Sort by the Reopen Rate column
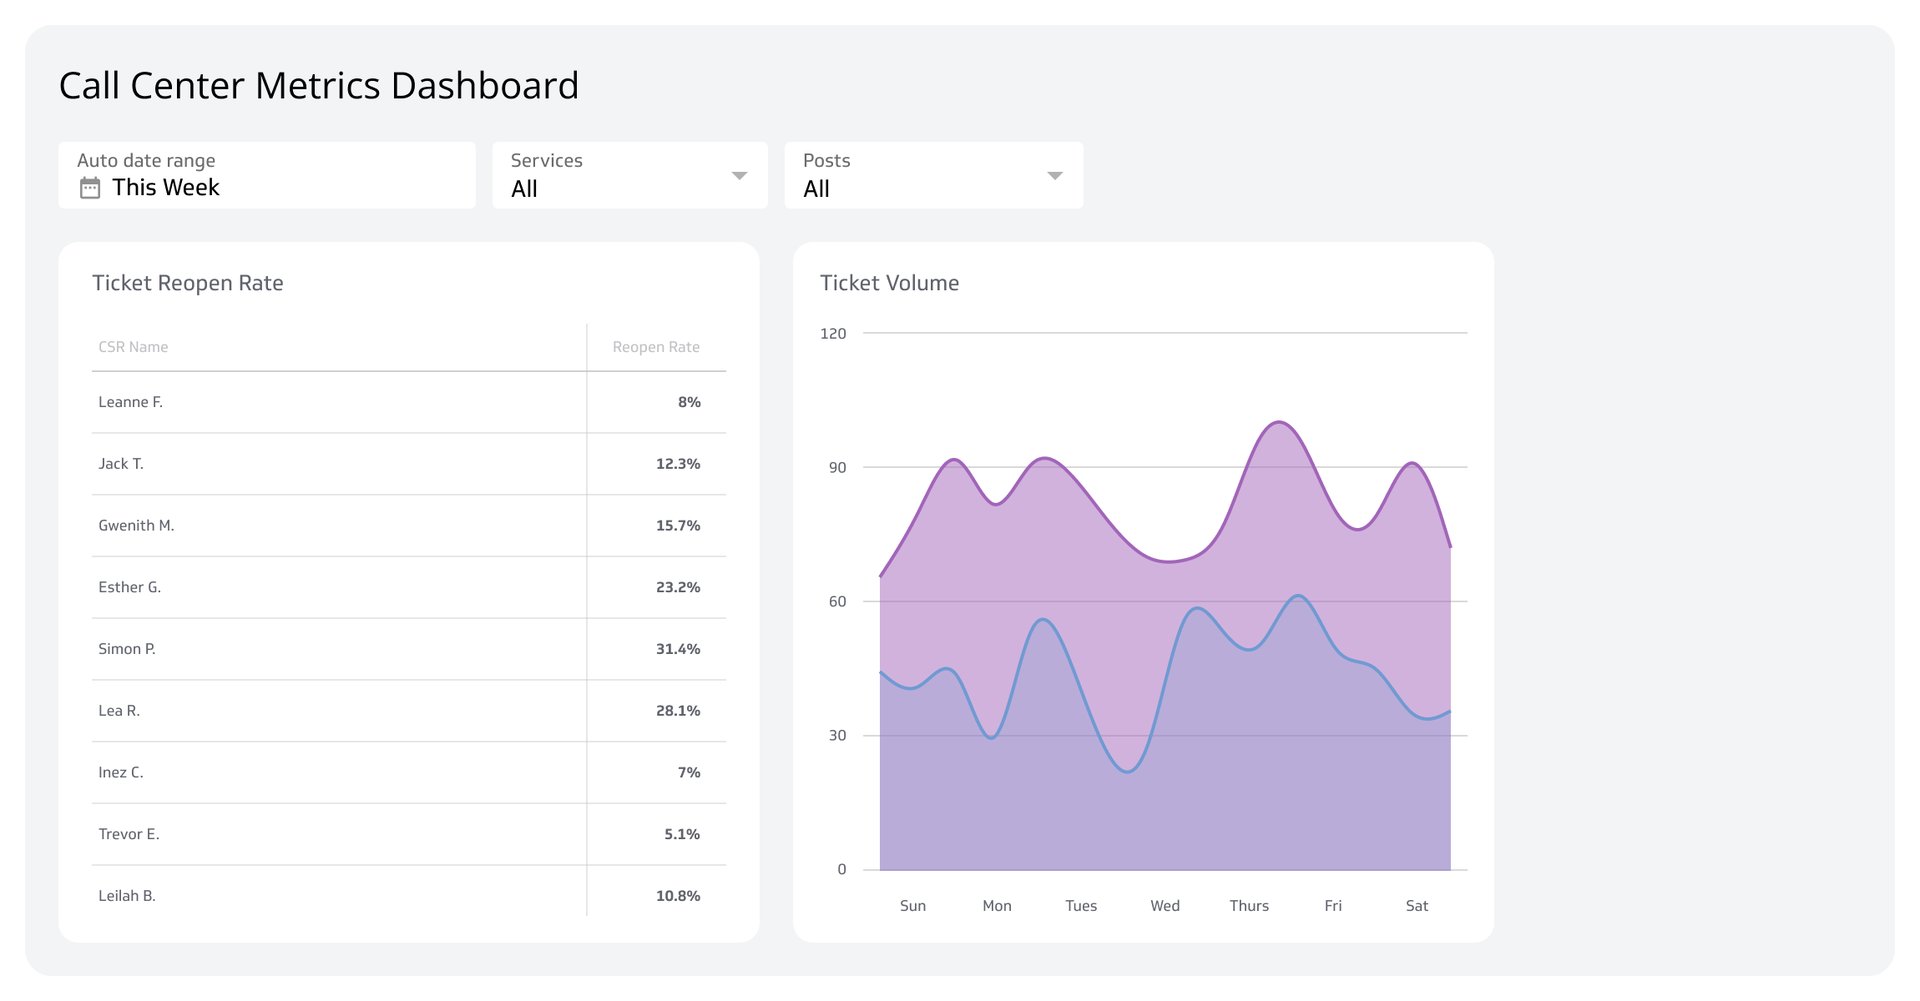 click(x=656, y=346)
